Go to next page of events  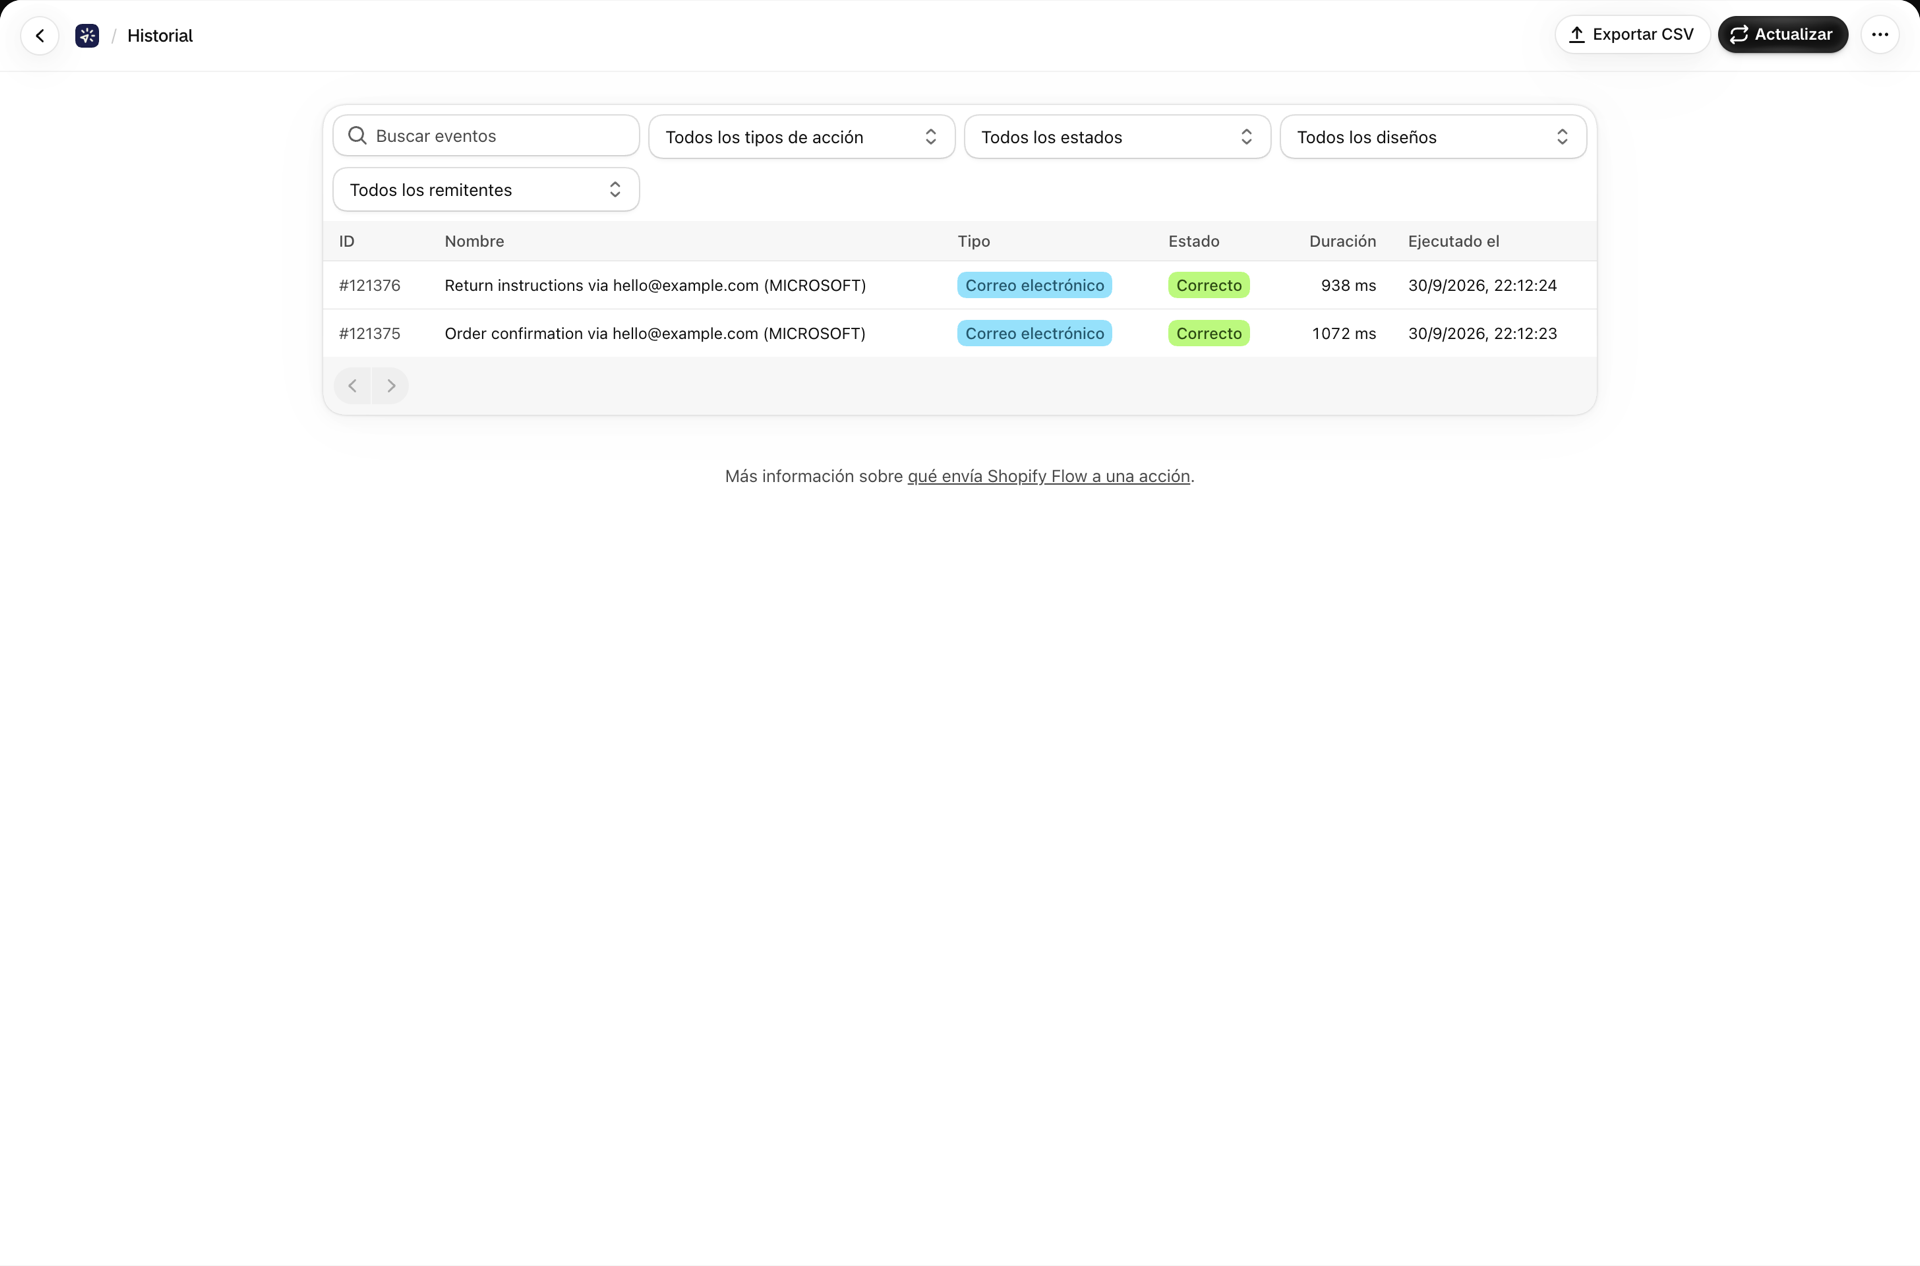coord(391,386)
